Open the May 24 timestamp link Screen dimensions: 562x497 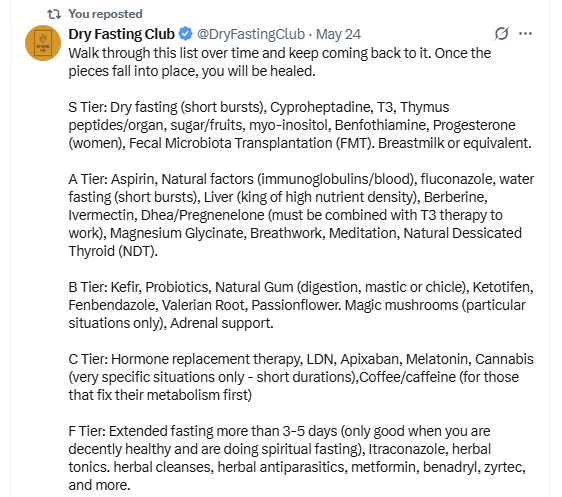coord(338,34)
